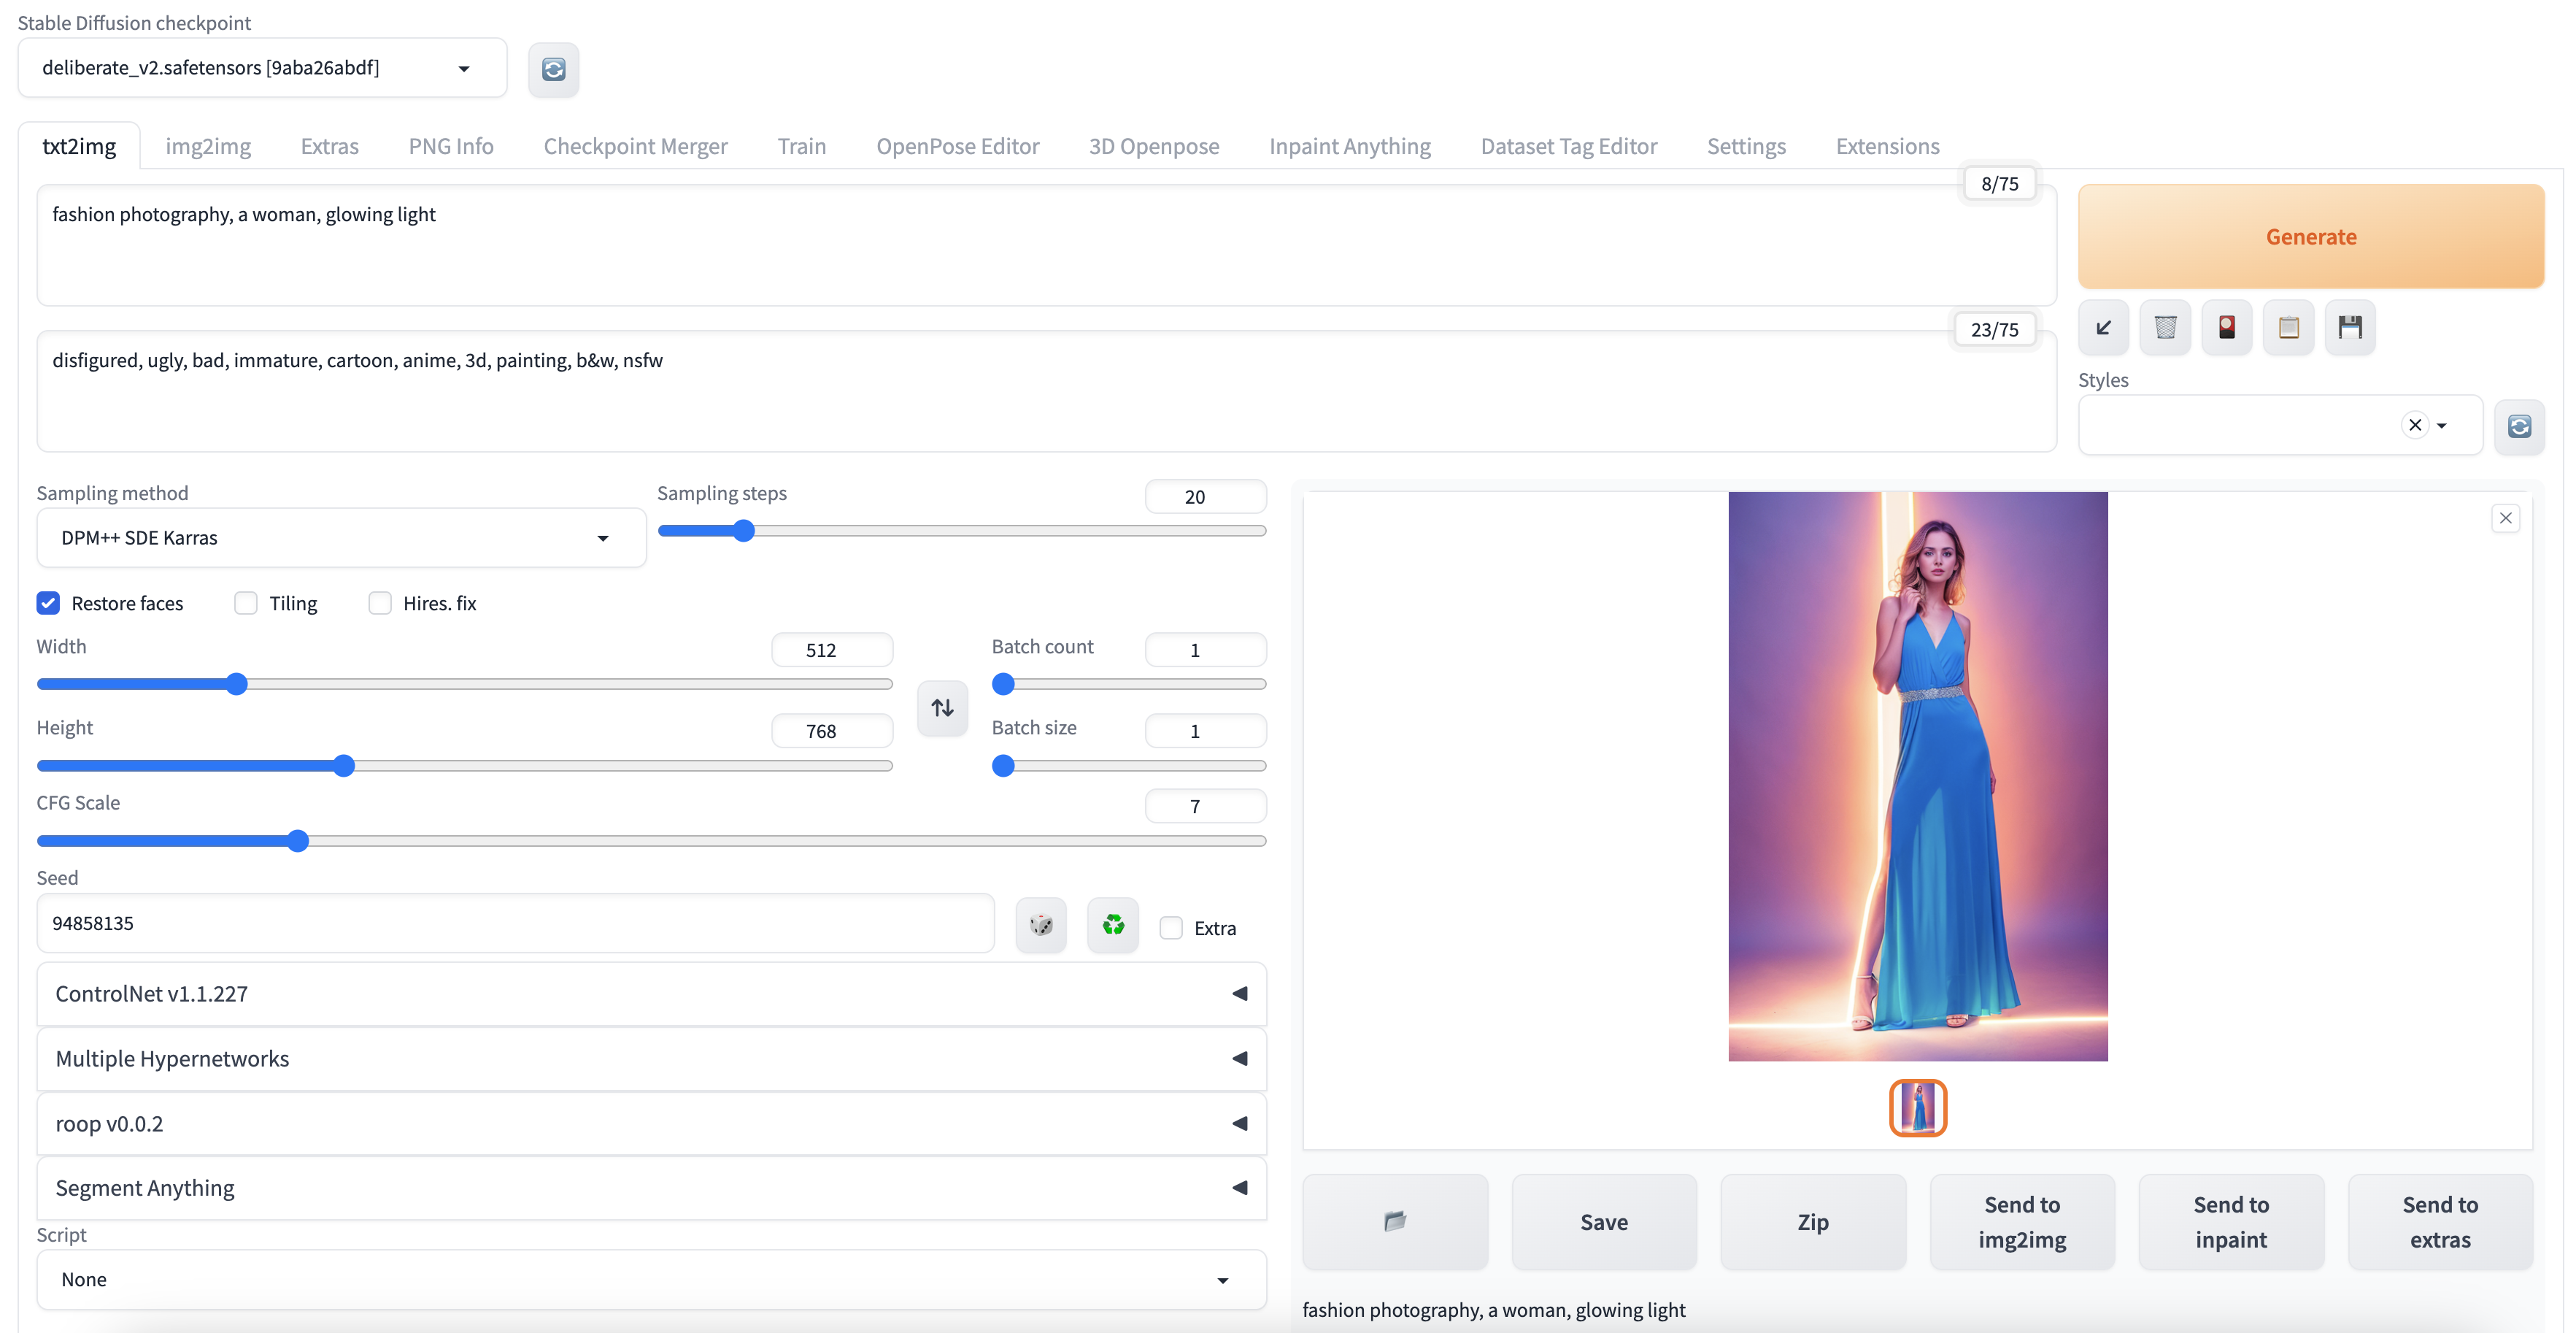Click the trash icon to clear prompt
The width and height of the screenshot is (2576, 1333).
[x=2165, y=327]
